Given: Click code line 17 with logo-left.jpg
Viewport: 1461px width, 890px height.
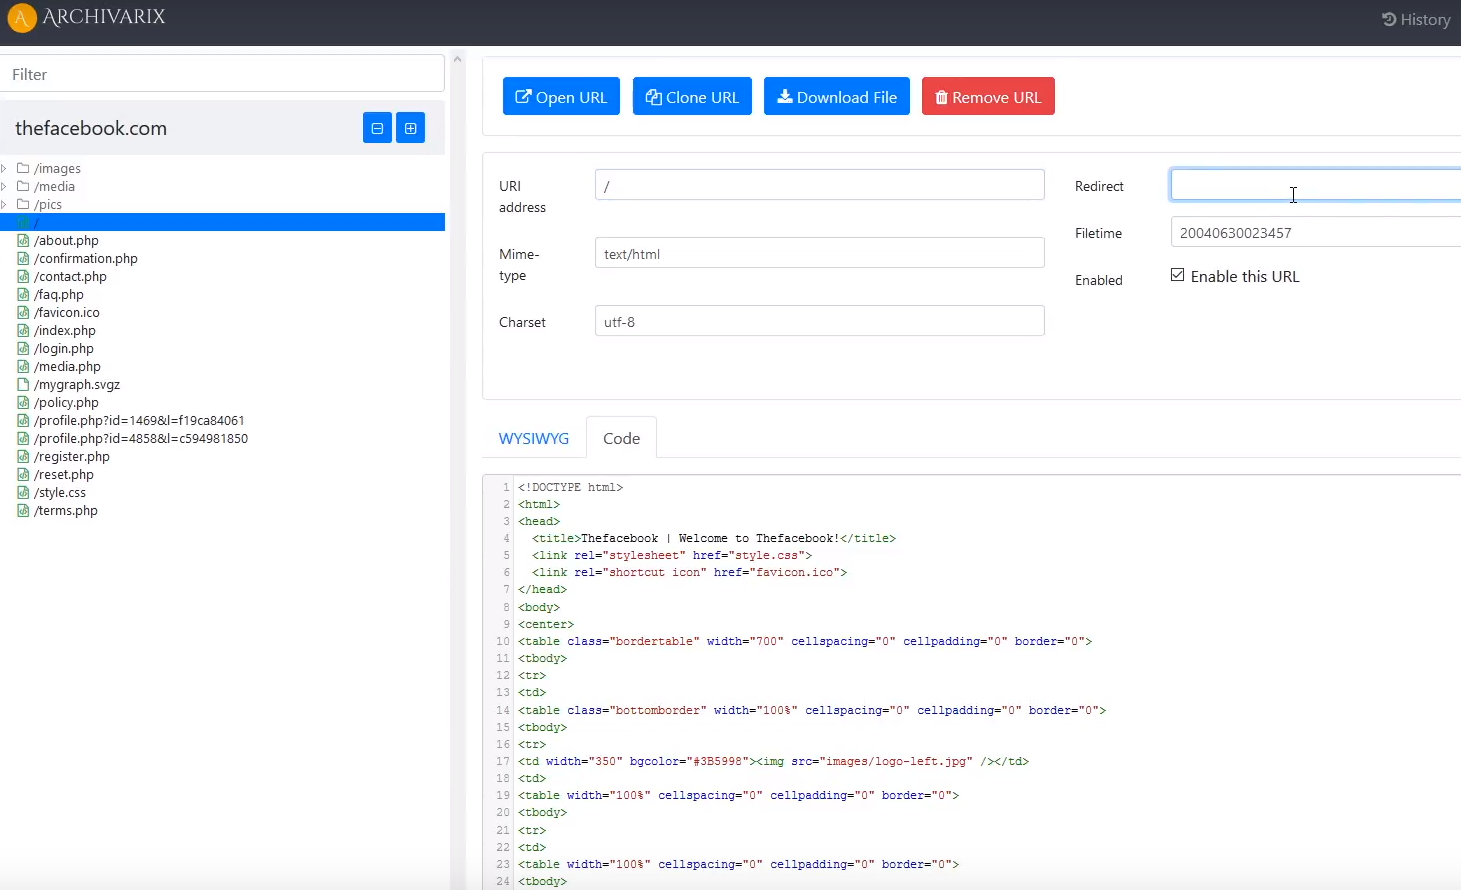Looking at the screenshot, I should (773, 761).
